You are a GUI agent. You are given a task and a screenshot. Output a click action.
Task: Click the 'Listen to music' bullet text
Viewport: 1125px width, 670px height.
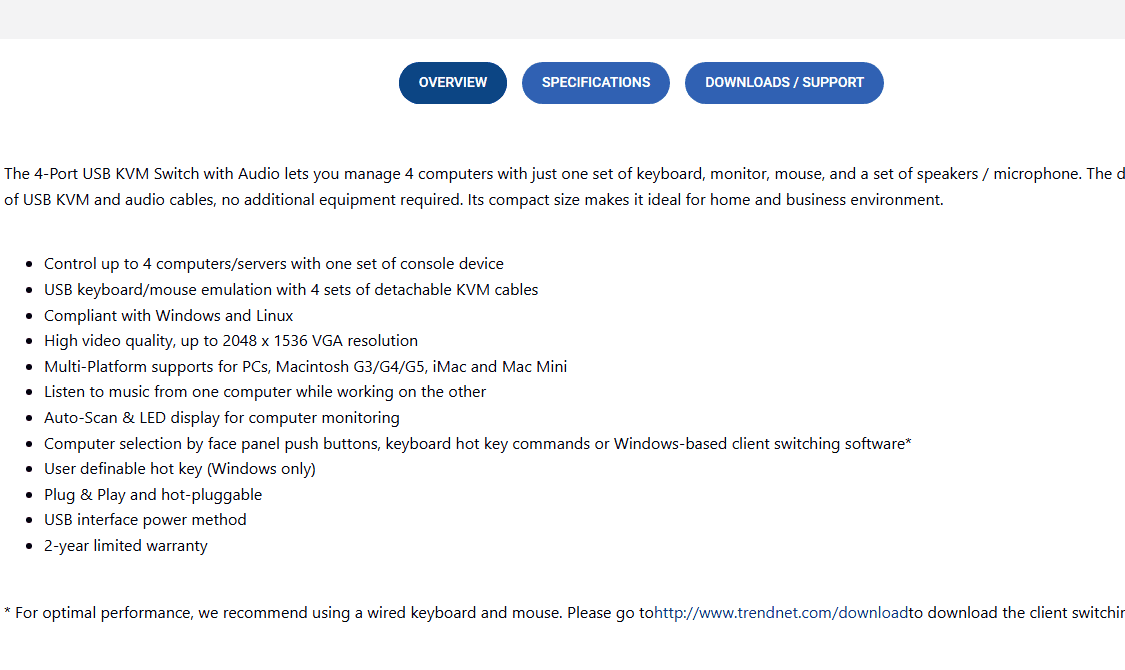265,392
